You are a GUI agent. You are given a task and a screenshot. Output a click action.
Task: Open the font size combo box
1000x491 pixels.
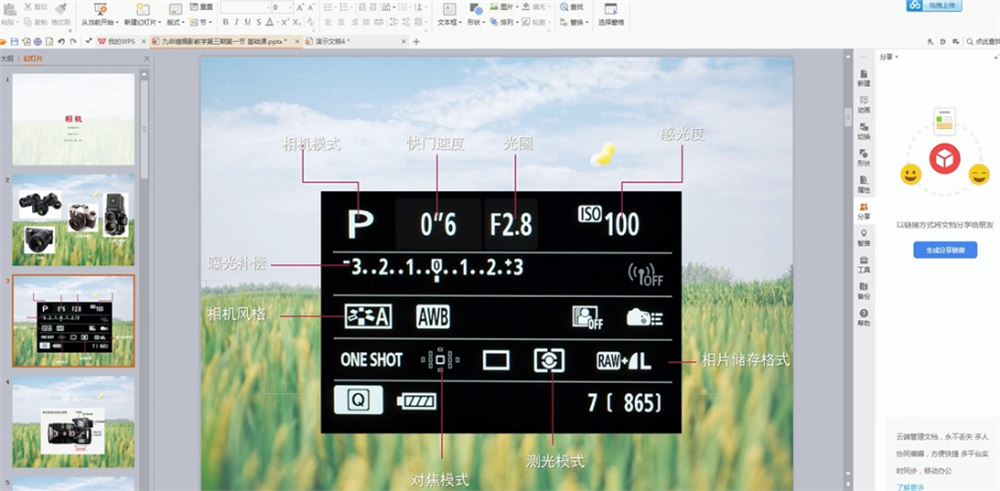[x=283, y=7]
